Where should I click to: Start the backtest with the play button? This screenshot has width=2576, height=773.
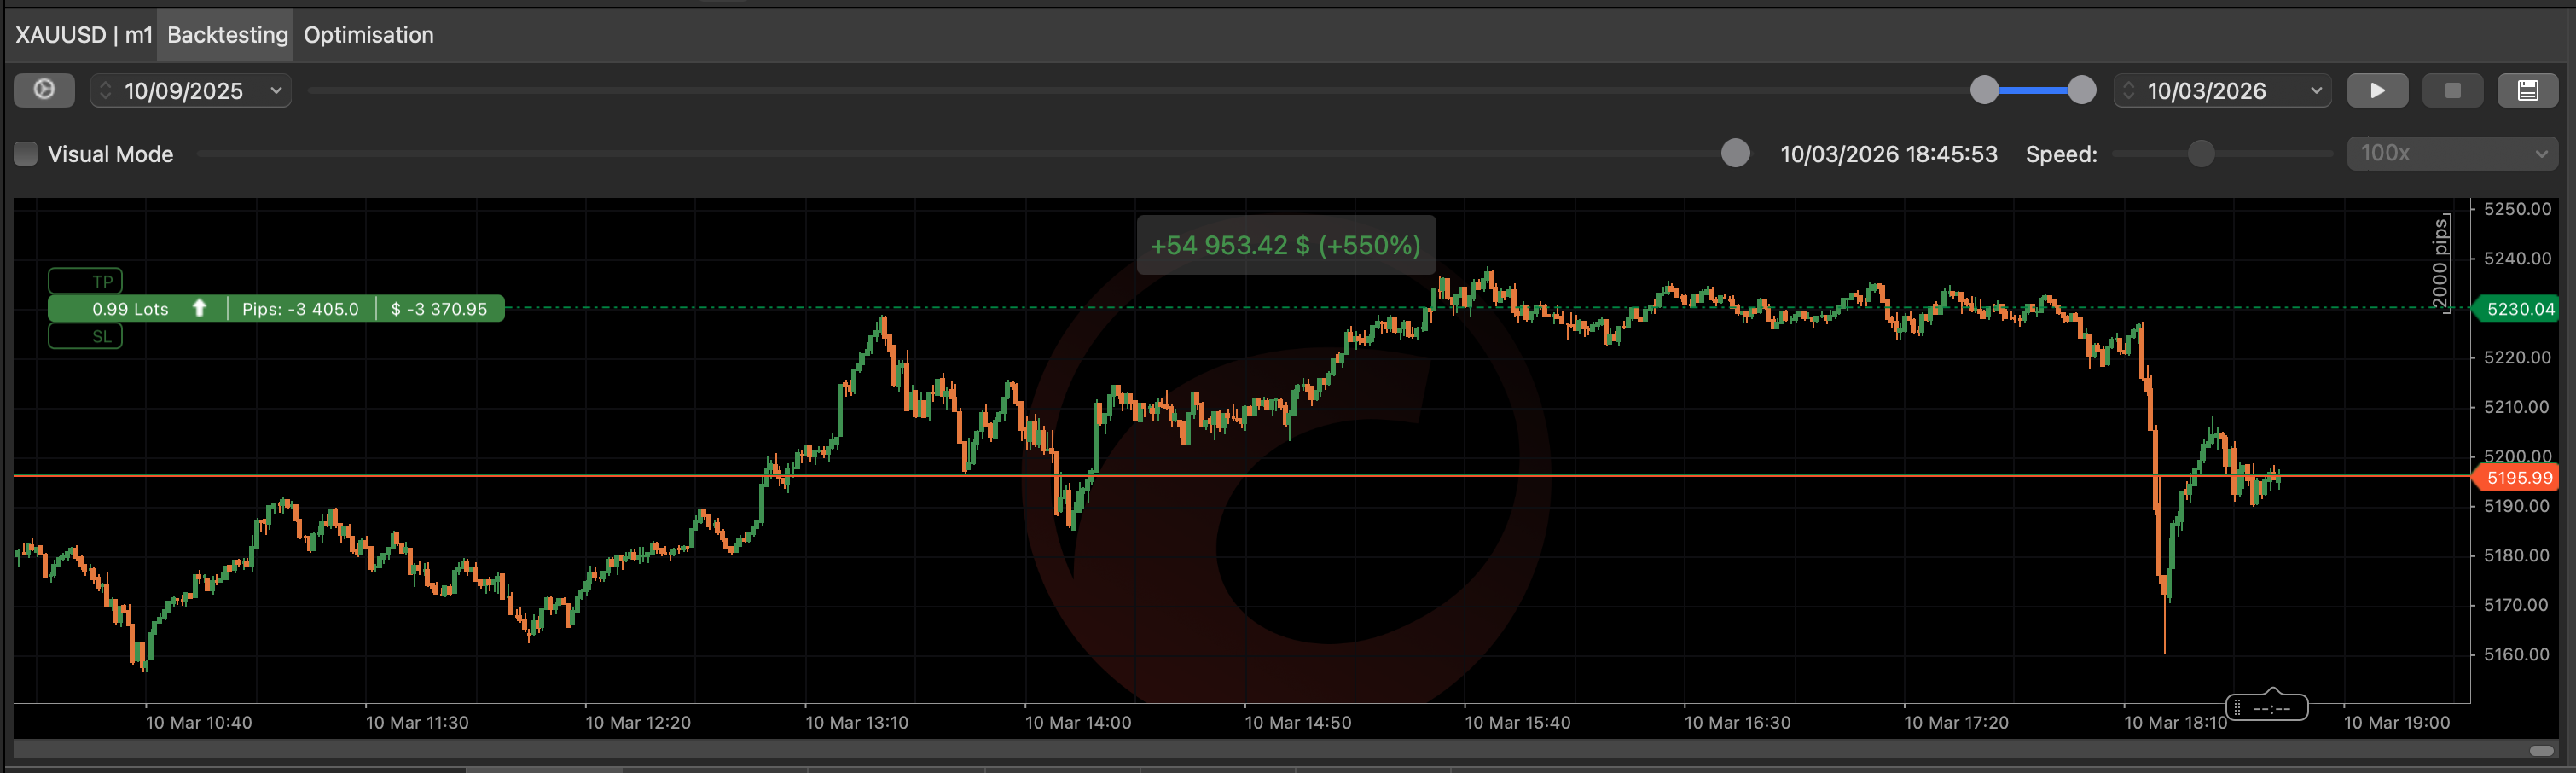pos(2376,91)
